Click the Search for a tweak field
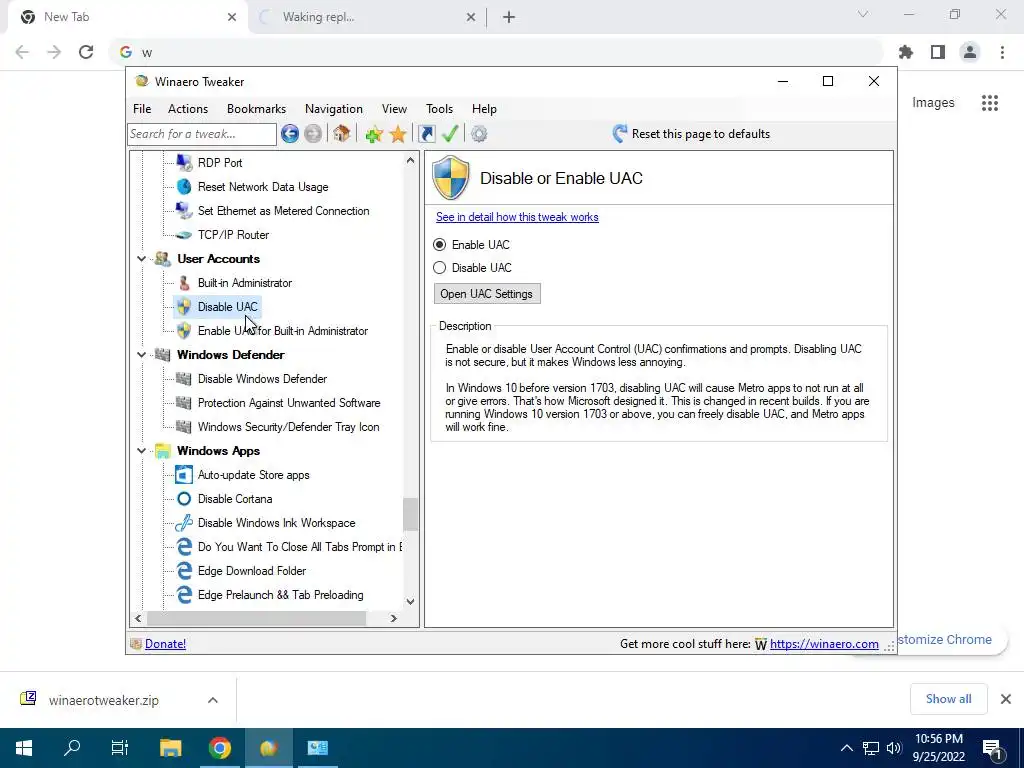The height and width of the screenshot is (768, 1024). point(202,134)
